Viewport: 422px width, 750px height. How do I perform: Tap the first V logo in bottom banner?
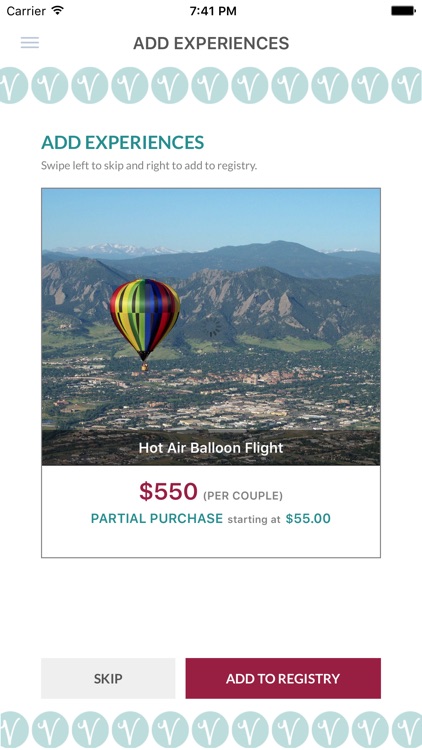click(11, 729)
